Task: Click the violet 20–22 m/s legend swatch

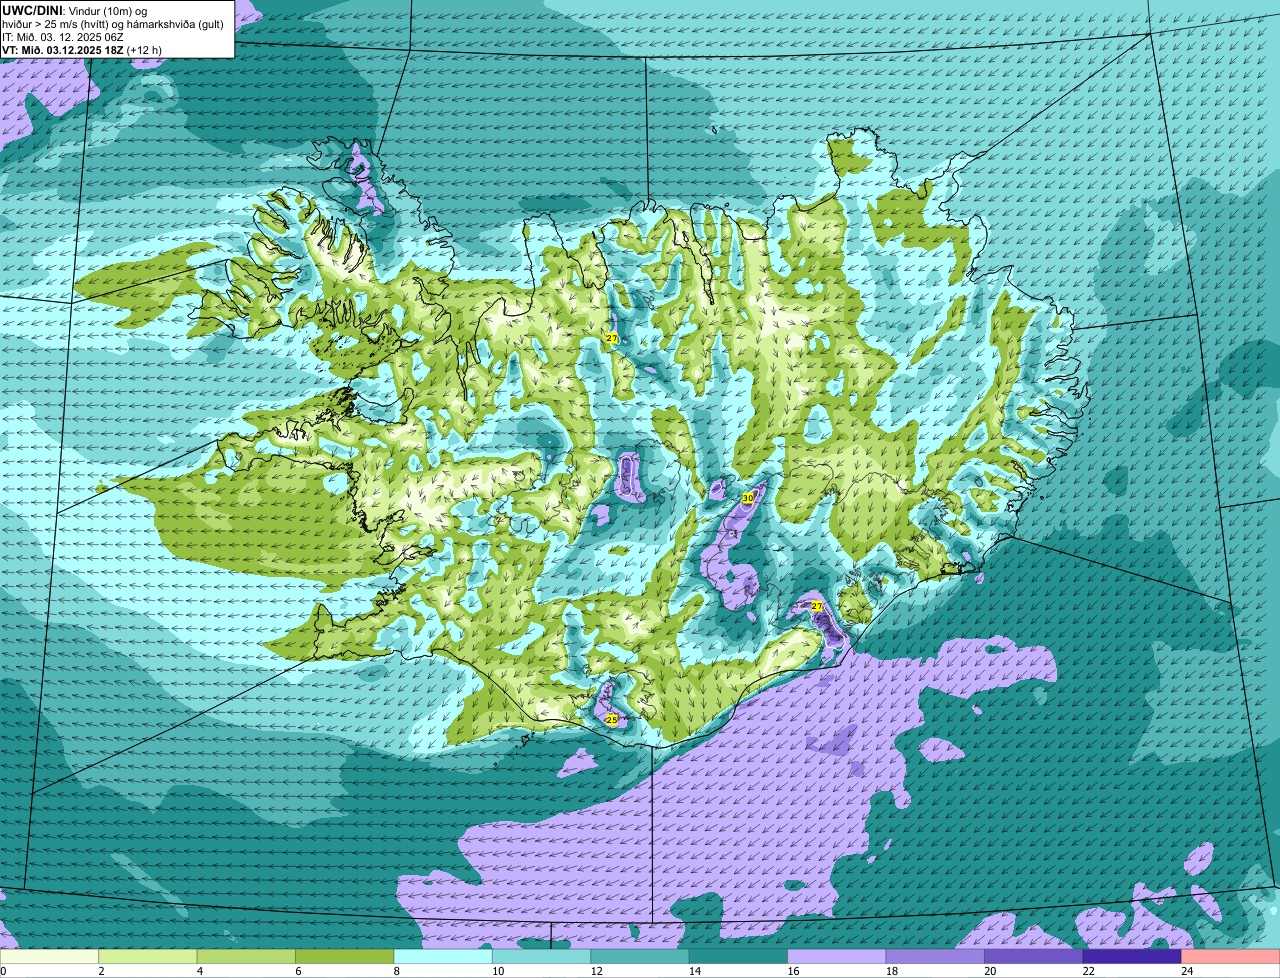Action: (1034, 957)
